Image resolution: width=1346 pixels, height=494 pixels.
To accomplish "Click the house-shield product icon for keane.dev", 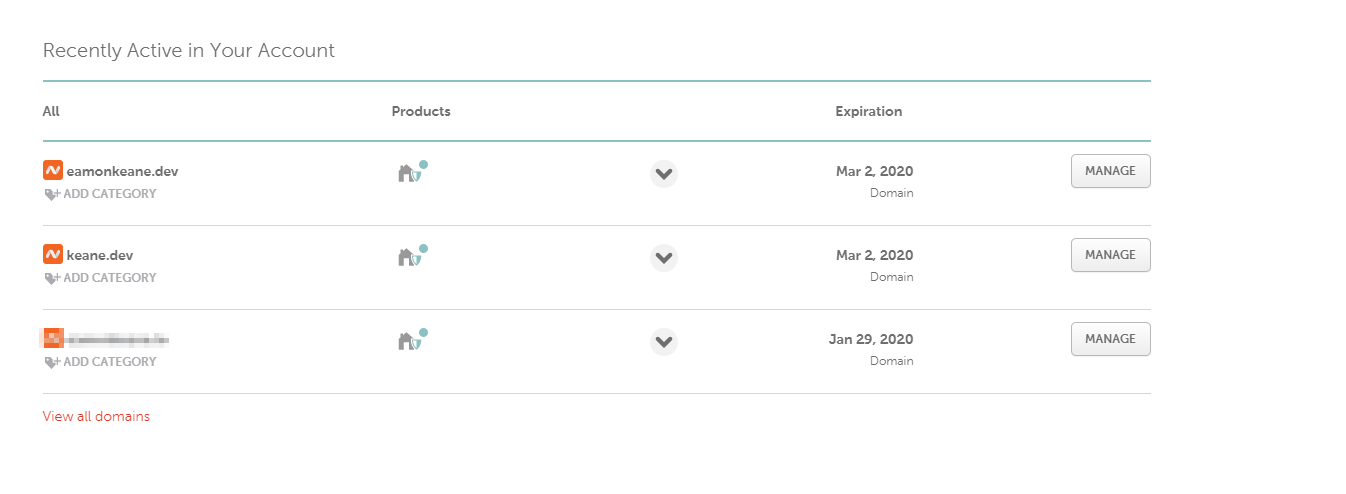I will (411, 256).
